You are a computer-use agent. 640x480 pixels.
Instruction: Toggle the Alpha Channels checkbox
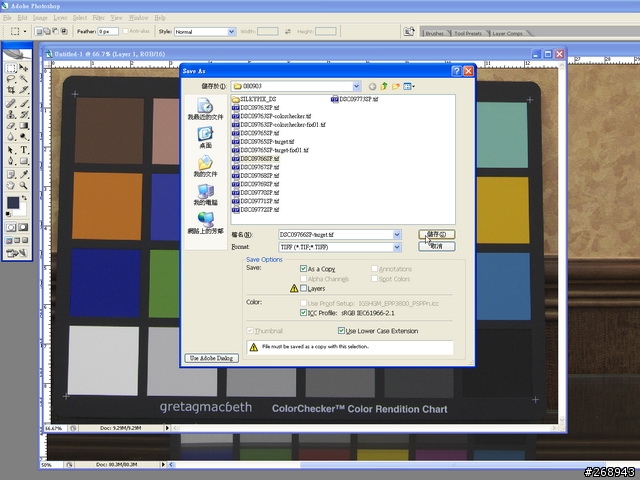click(303, 279)
